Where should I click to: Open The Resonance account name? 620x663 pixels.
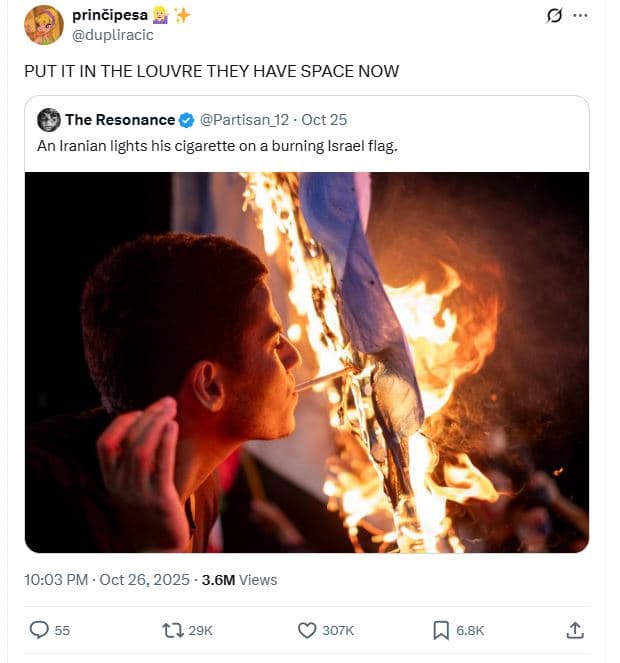pos(120,120)
